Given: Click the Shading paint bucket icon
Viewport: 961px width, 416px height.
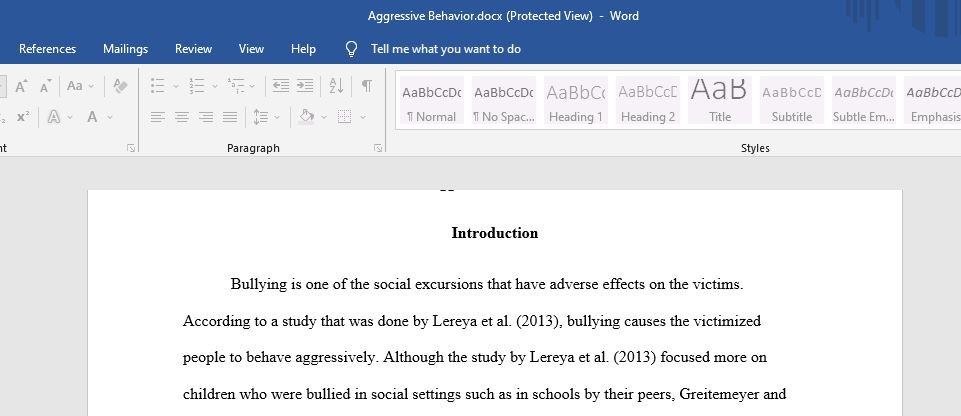Looking at the screenshot, I should tap(306, 116).
